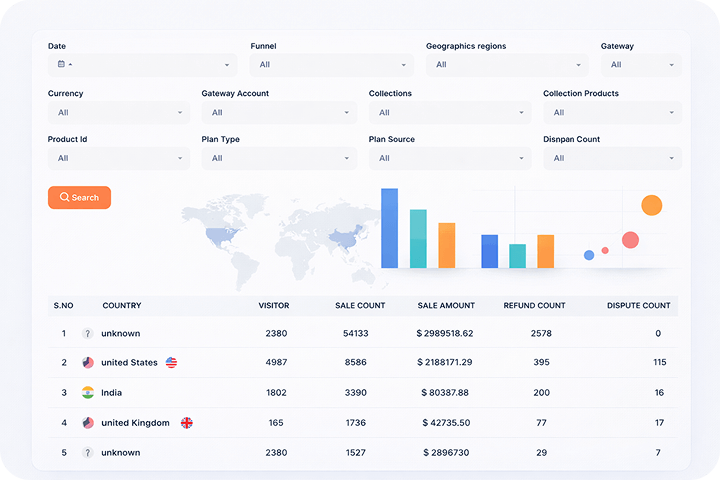This screenshot has height=480, width=720.
Task: Click the tallest blue bar in chart
Action: 389,228
